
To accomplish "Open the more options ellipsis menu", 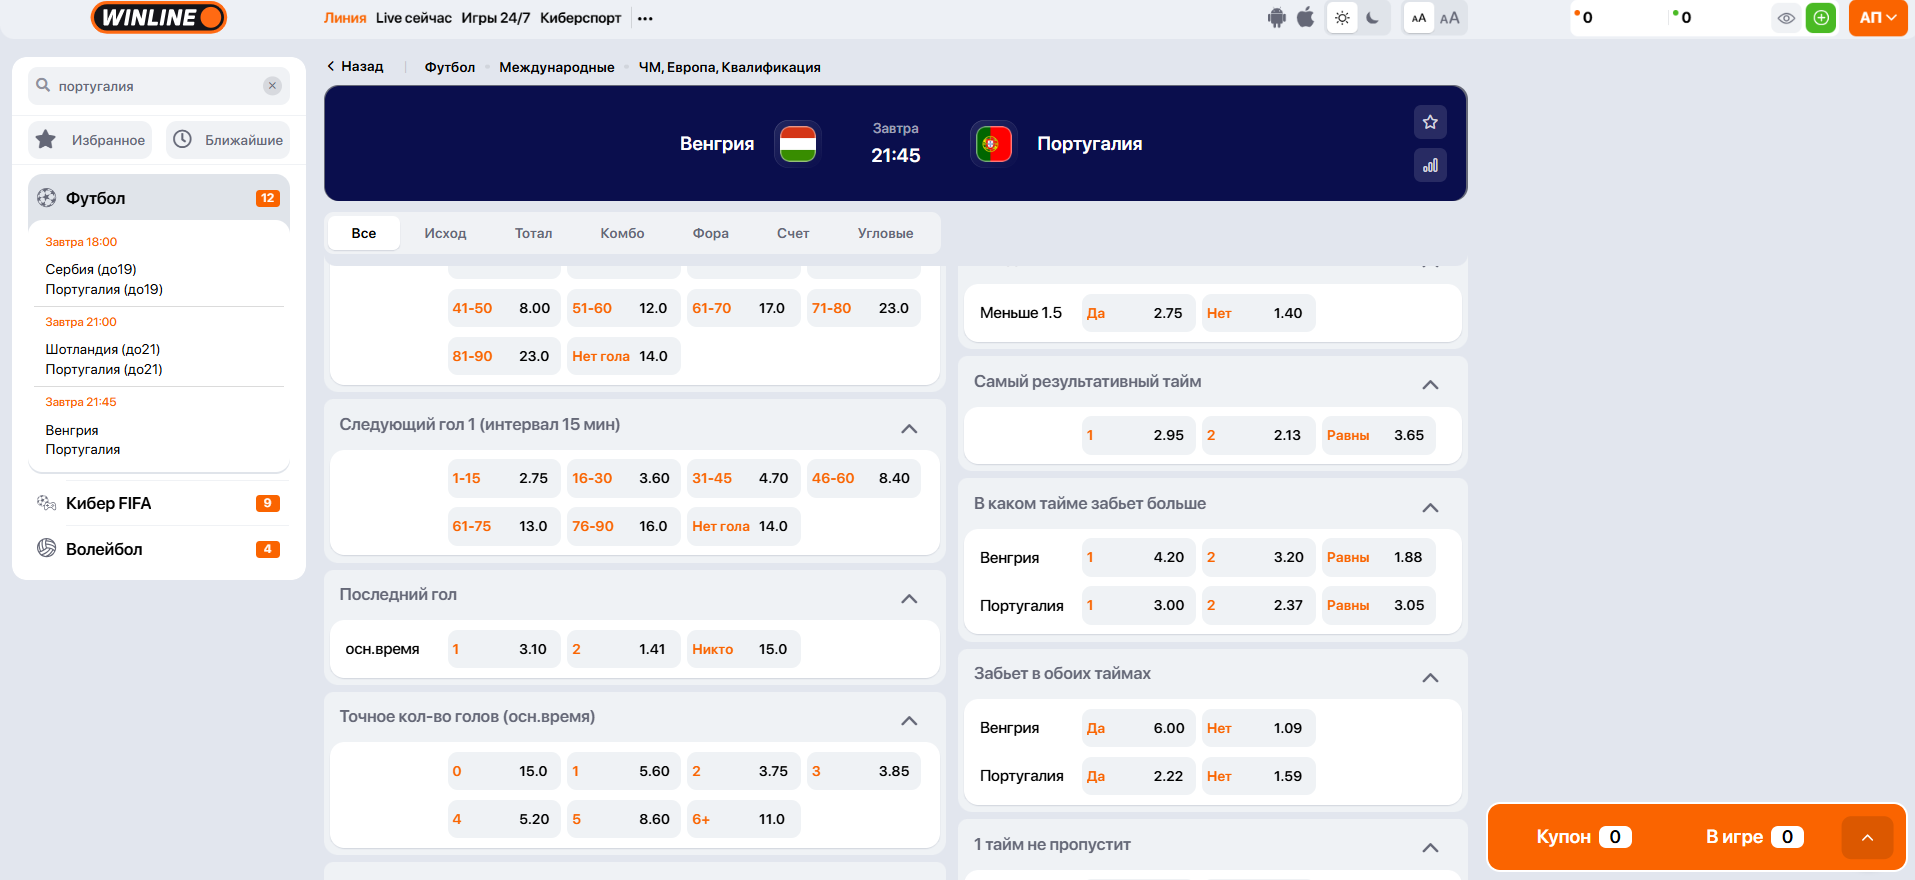I will point(645,18).
